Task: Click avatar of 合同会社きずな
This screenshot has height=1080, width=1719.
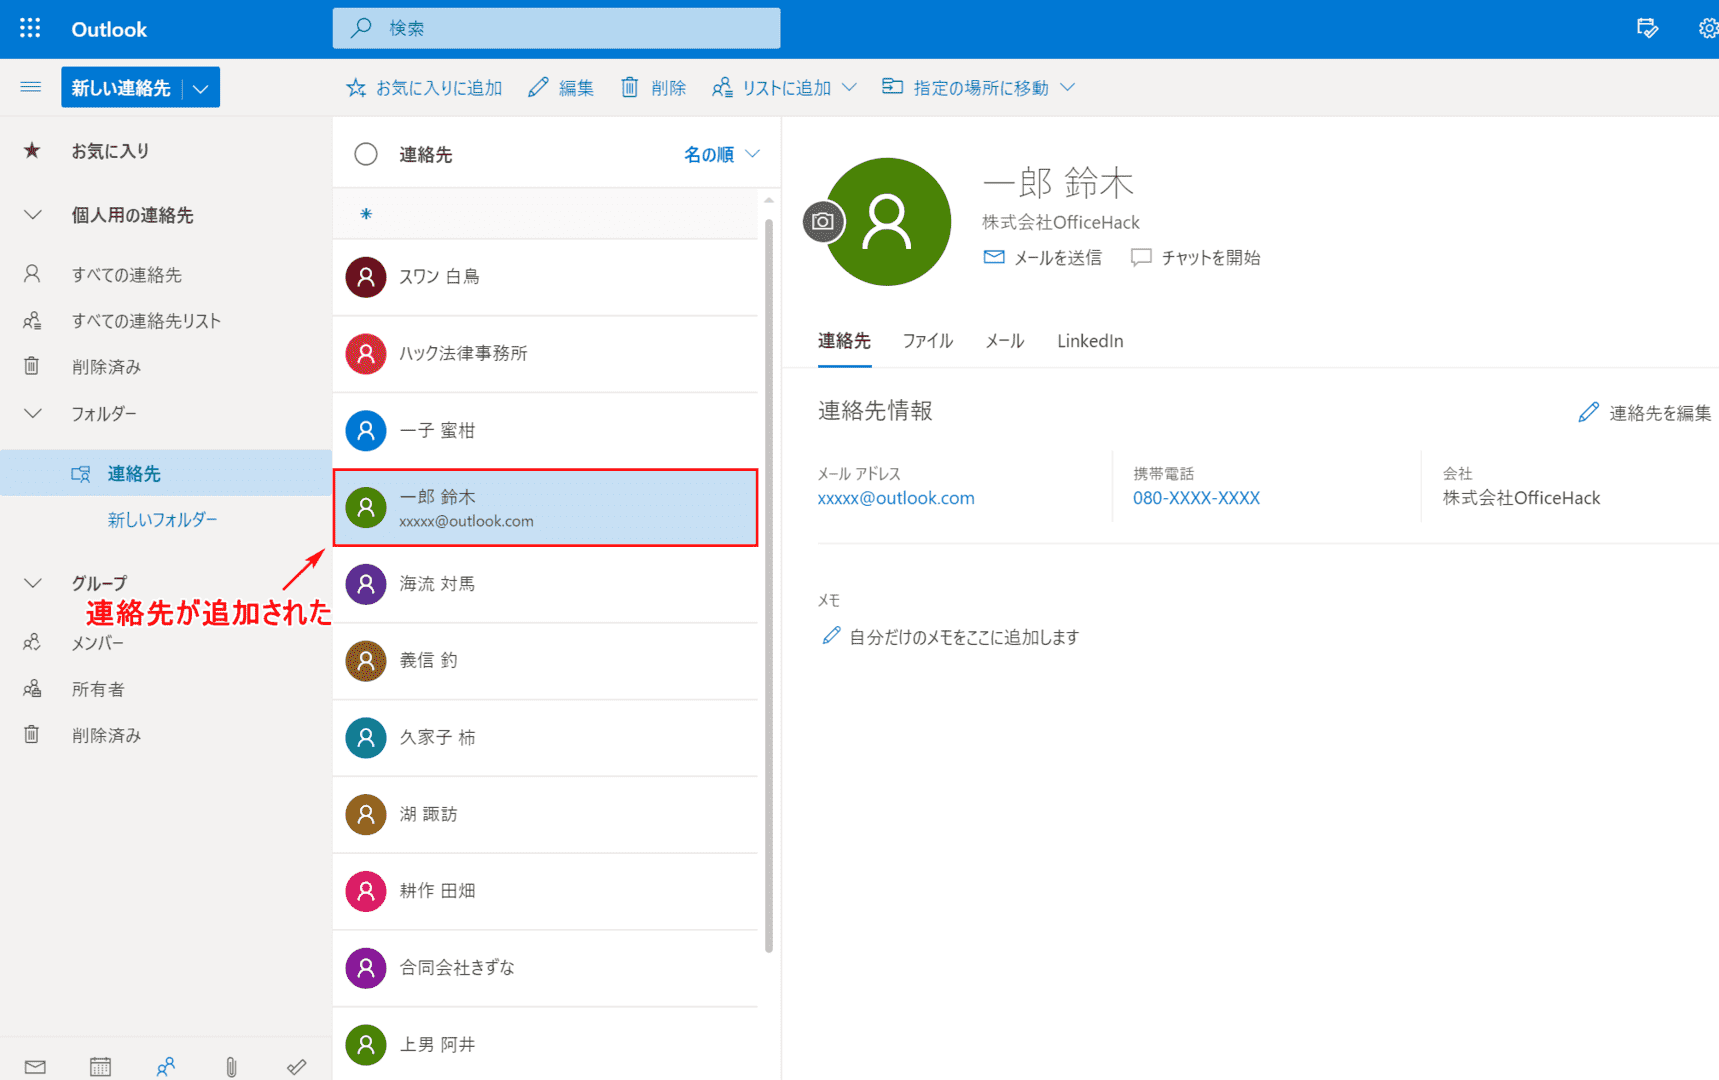Action: point(366,968)
